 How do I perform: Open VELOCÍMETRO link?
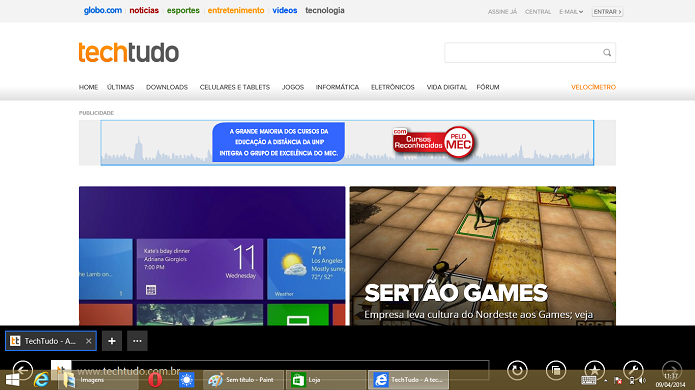click(593, 87)
